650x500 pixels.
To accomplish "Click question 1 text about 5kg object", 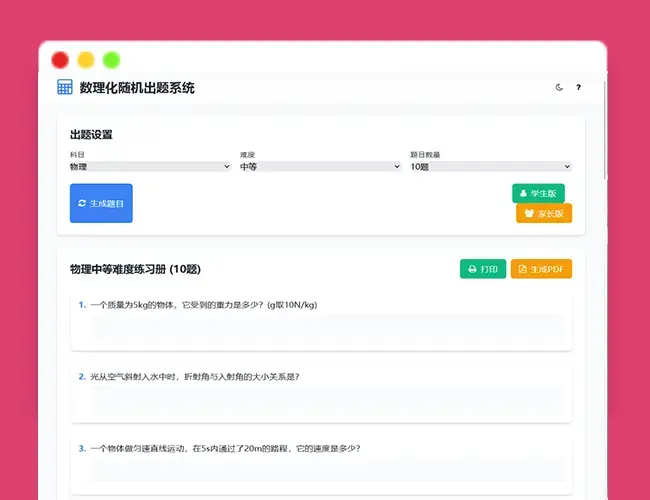I will 204,305.
